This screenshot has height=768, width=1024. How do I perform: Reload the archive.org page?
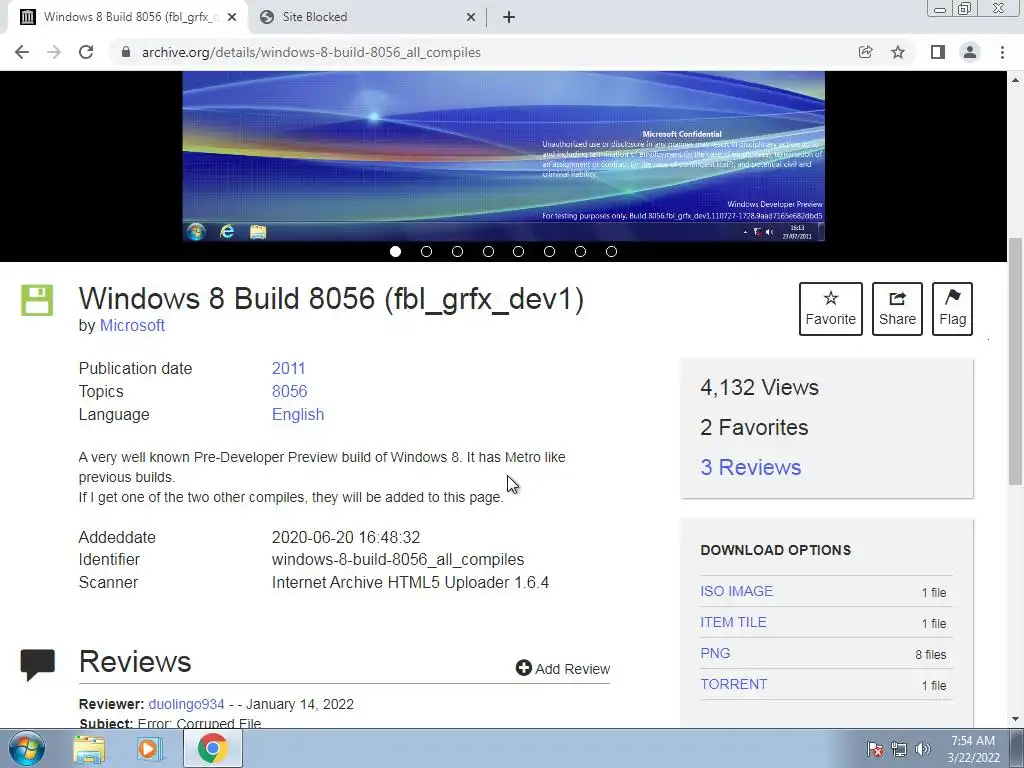point(86,52)
